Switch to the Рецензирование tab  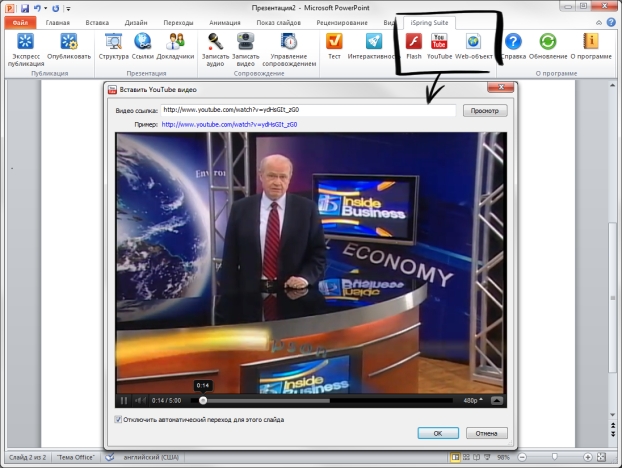342,23
